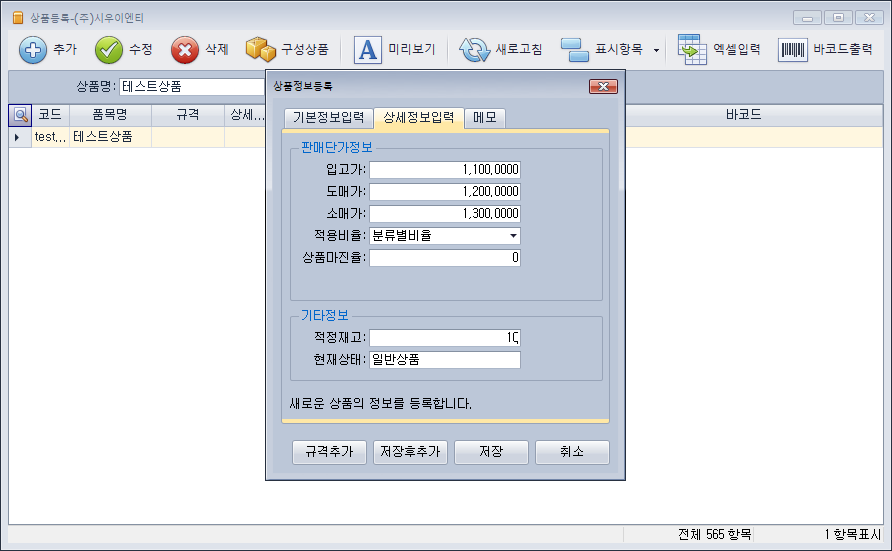Screen dimensions: 892x551
Task: Click the 엑셀입력 spreadsheet import icon
Action: click(x=692, y=49)
